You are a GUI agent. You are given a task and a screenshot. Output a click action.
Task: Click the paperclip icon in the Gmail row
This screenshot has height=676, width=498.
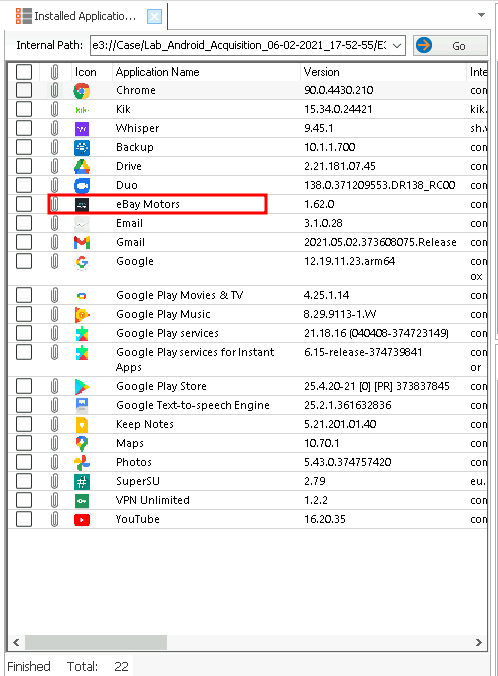pyautogui.click(x=54, y=242)
